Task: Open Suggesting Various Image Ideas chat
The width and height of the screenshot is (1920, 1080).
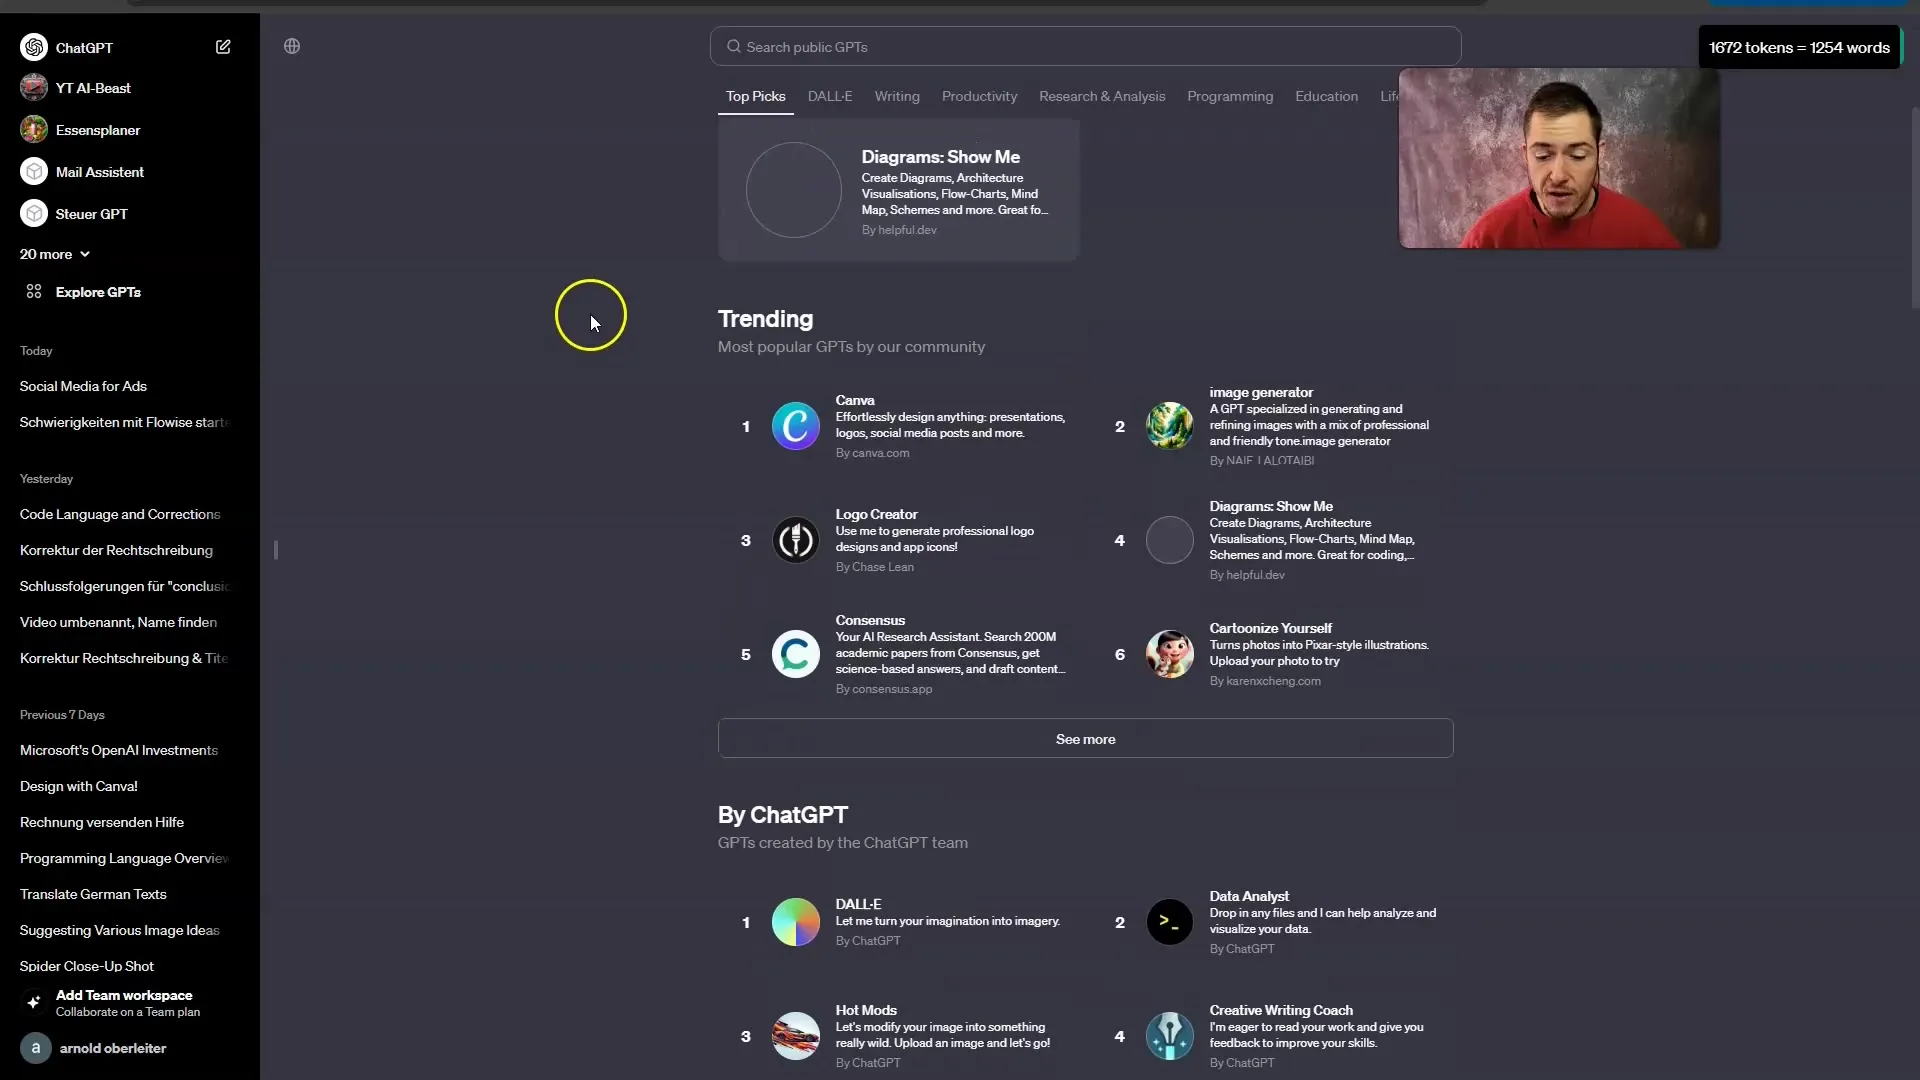Action: tap(120, 930)
